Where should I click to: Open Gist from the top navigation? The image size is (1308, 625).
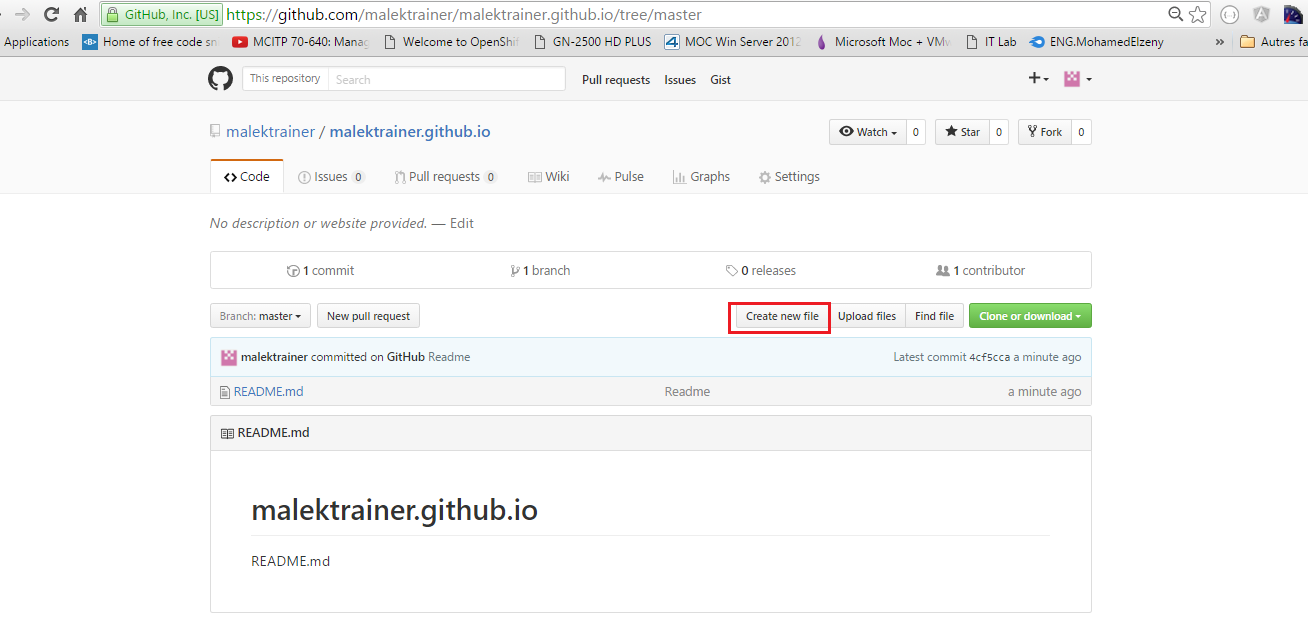721,80
